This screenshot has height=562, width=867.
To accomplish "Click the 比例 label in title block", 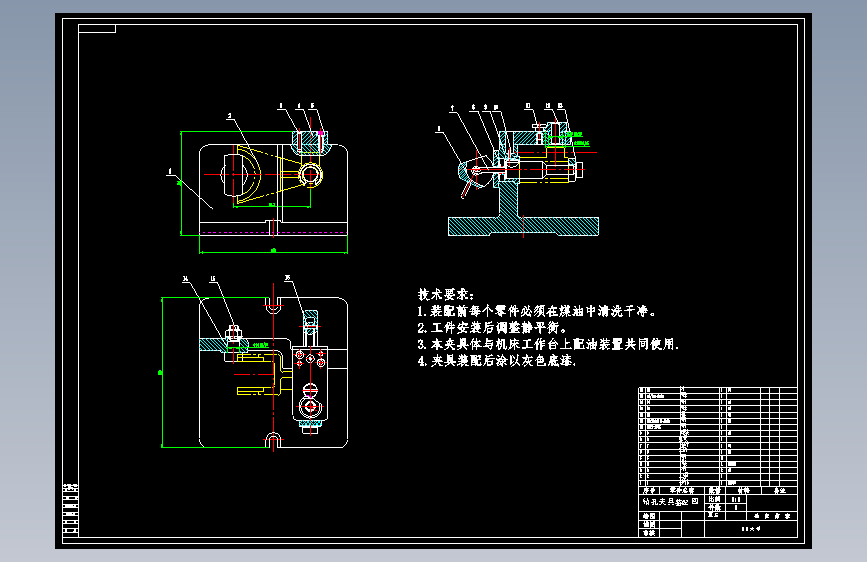I will click(x=714, y=499).
